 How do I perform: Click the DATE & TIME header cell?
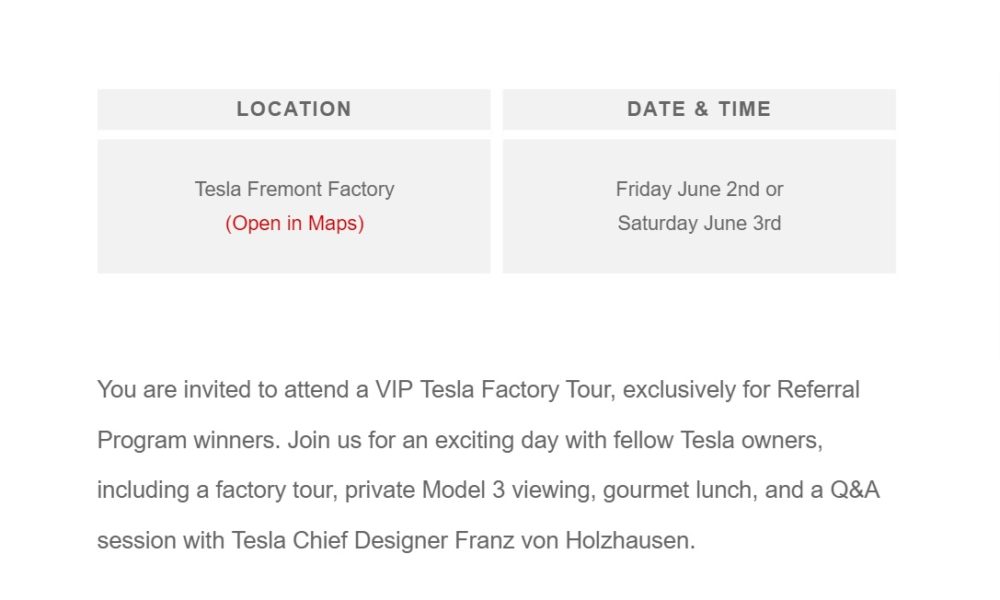(x=699, y=109)
